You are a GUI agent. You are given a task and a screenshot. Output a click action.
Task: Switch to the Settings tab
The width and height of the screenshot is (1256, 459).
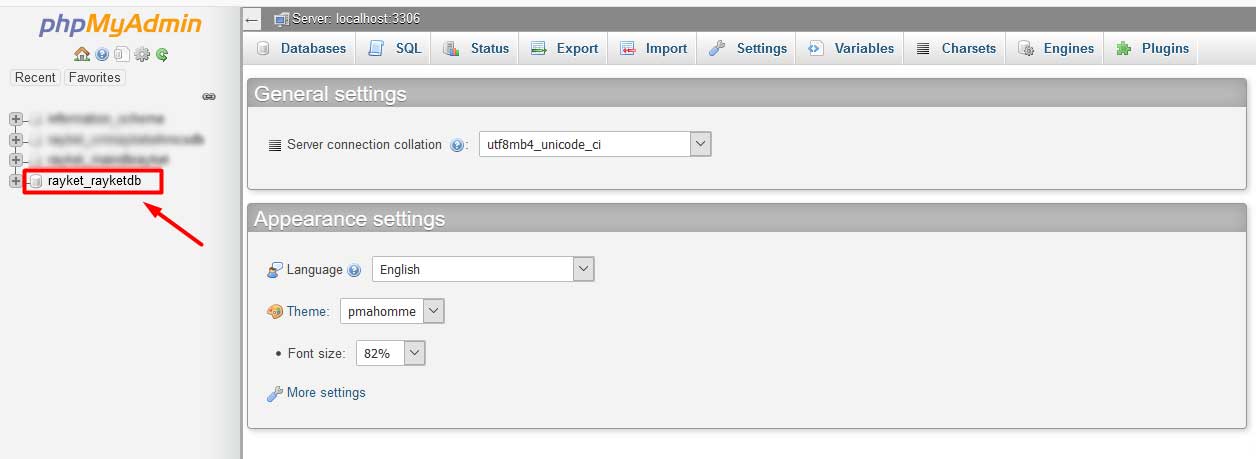tap(748, 48)
